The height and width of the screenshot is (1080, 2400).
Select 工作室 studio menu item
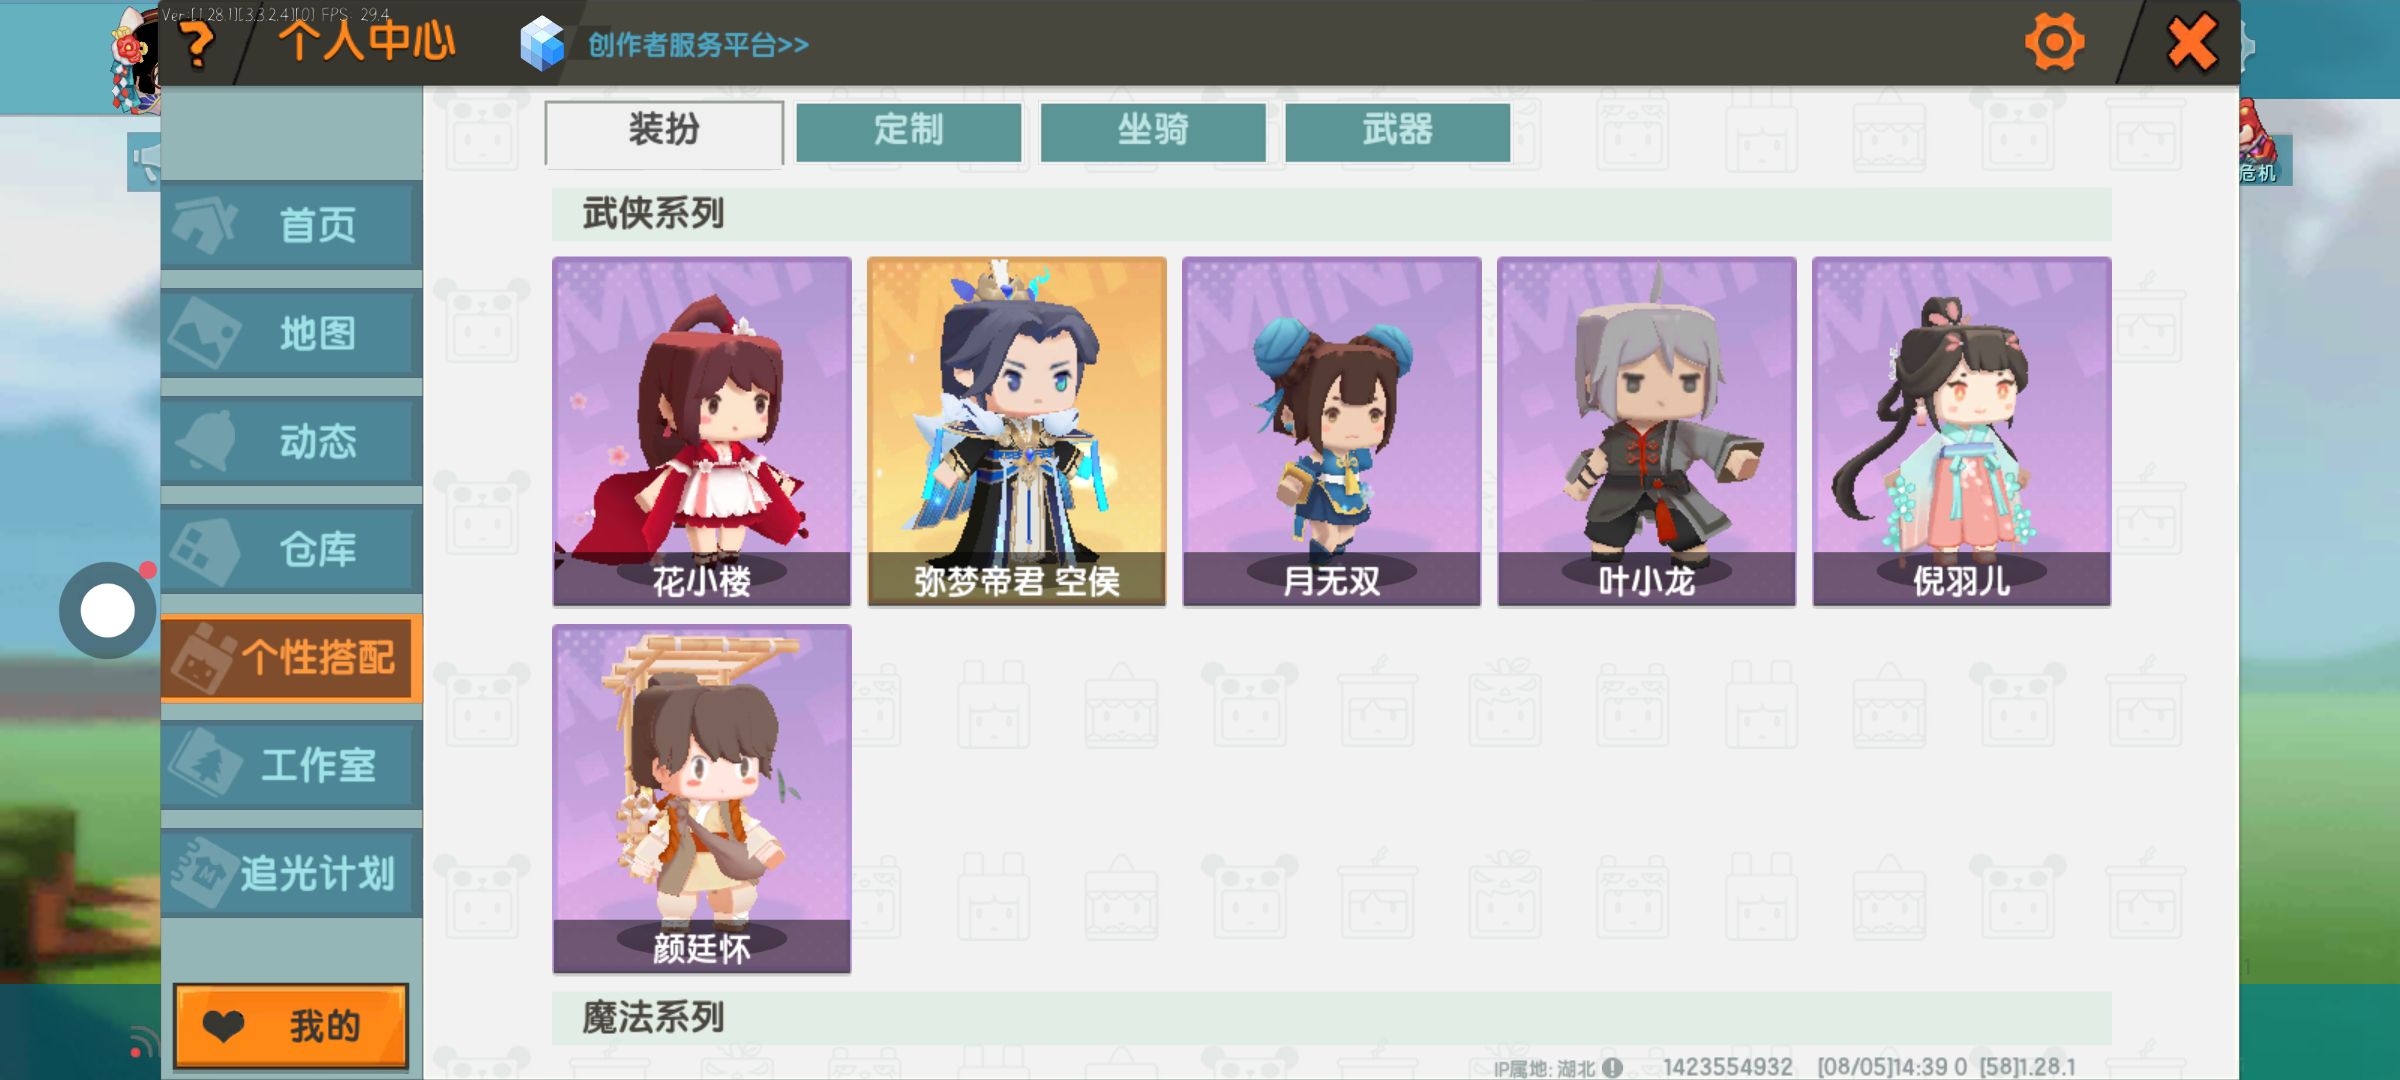click(x=291, y=765)
